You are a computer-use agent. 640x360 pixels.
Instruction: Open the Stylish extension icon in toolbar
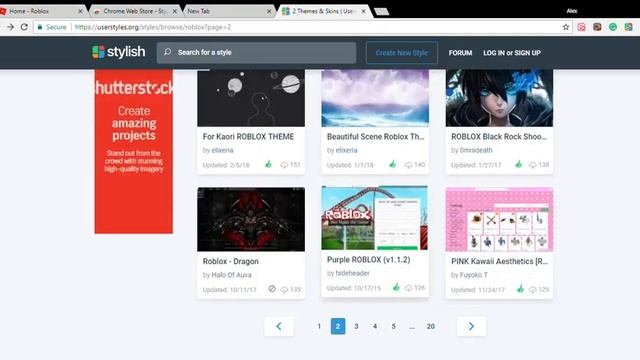coord(628,27)
